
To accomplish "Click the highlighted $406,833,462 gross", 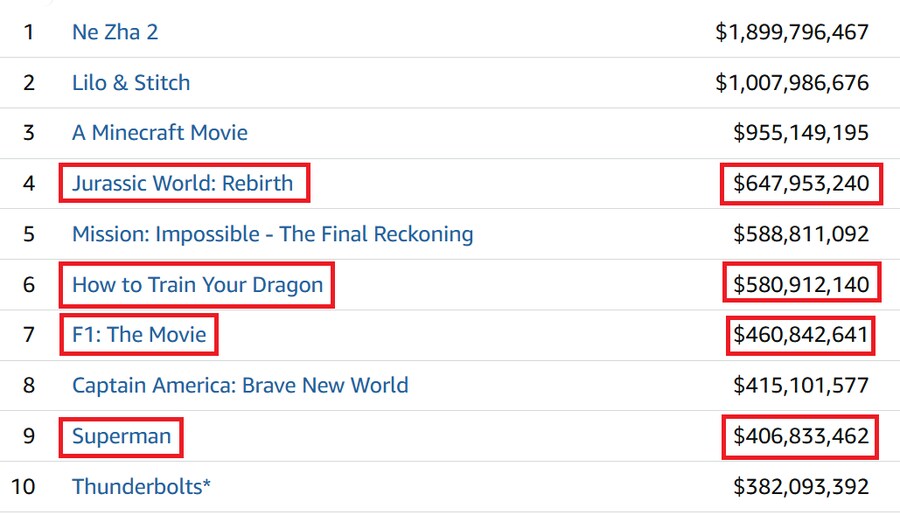I will [x=801, y=436].
